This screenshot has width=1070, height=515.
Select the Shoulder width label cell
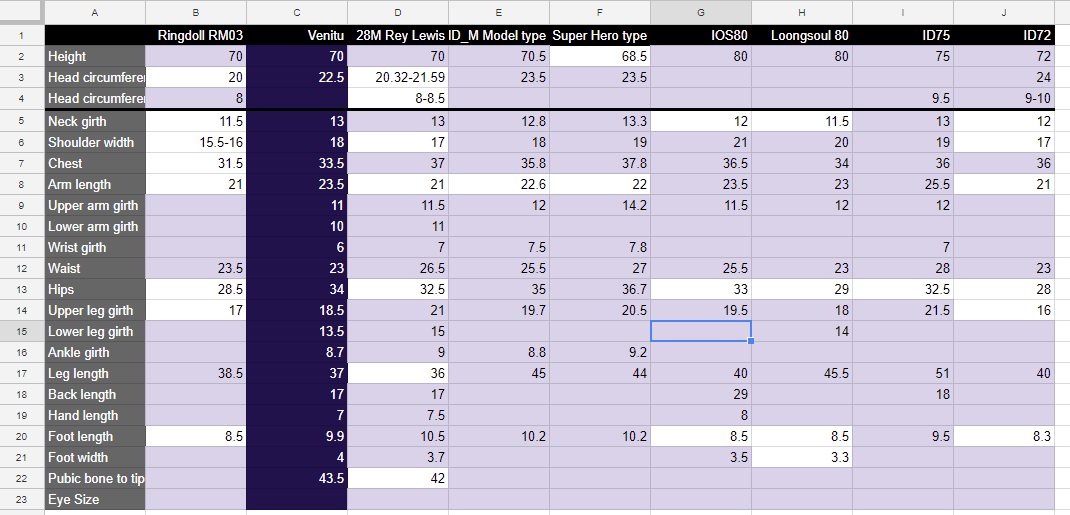(95, 143)
